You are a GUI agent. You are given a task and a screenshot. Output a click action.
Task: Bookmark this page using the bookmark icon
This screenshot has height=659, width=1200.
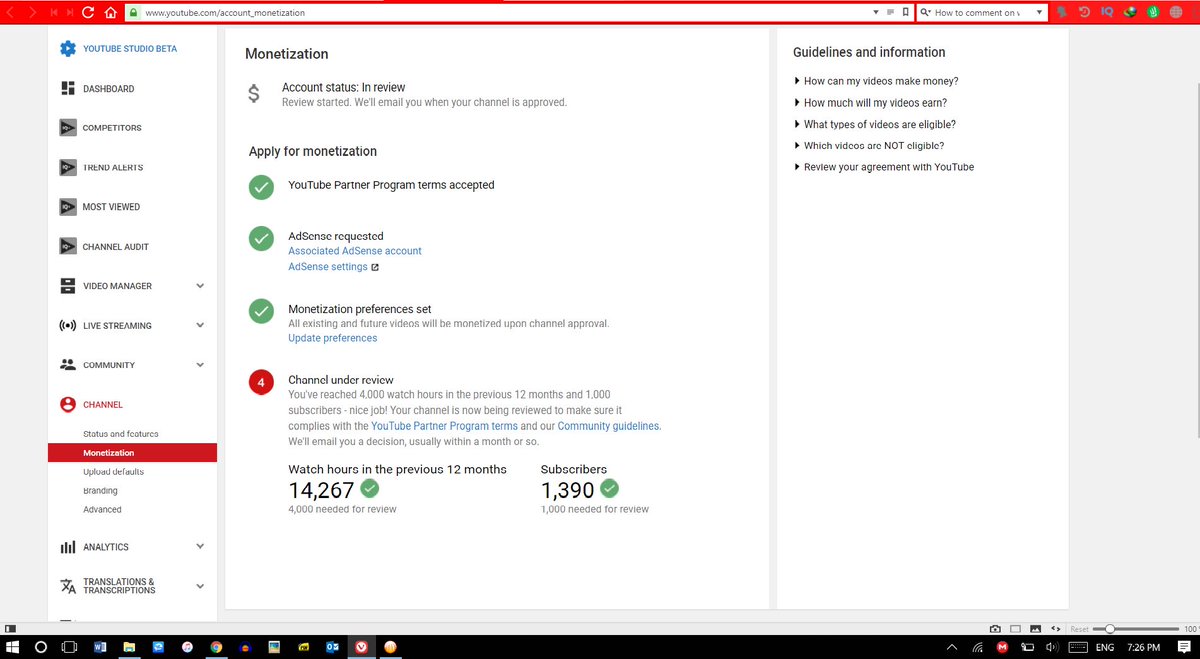(905, 13)
